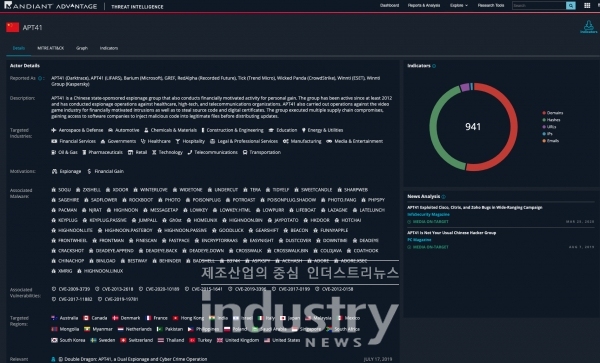Select Transportation industry icon
Viewport: 600px width, 363px height.
[245, 152]
